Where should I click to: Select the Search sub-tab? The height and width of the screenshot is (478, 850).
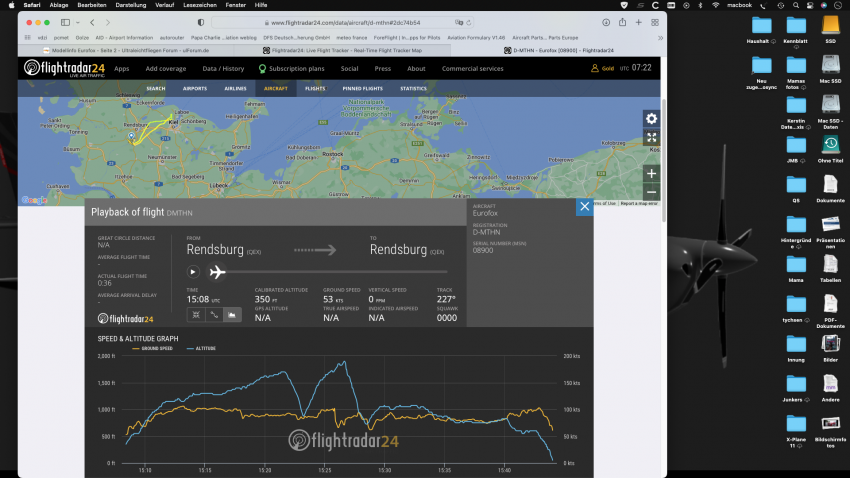[x=156, y=88]
